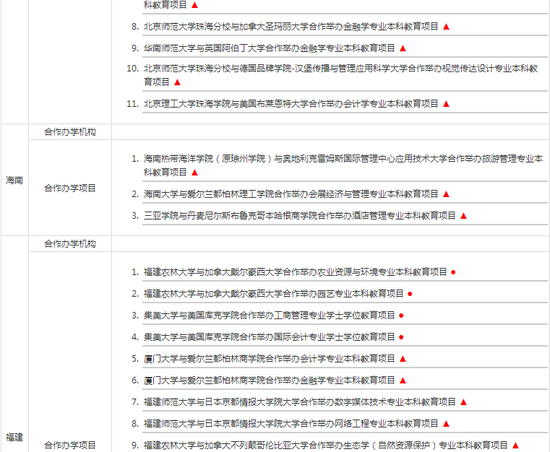The width and height of the screenshot is (550, 452).
Task: Click the red triangle after 北京理工大学珠海学院 accounting item
Action: tap(446, 104)
